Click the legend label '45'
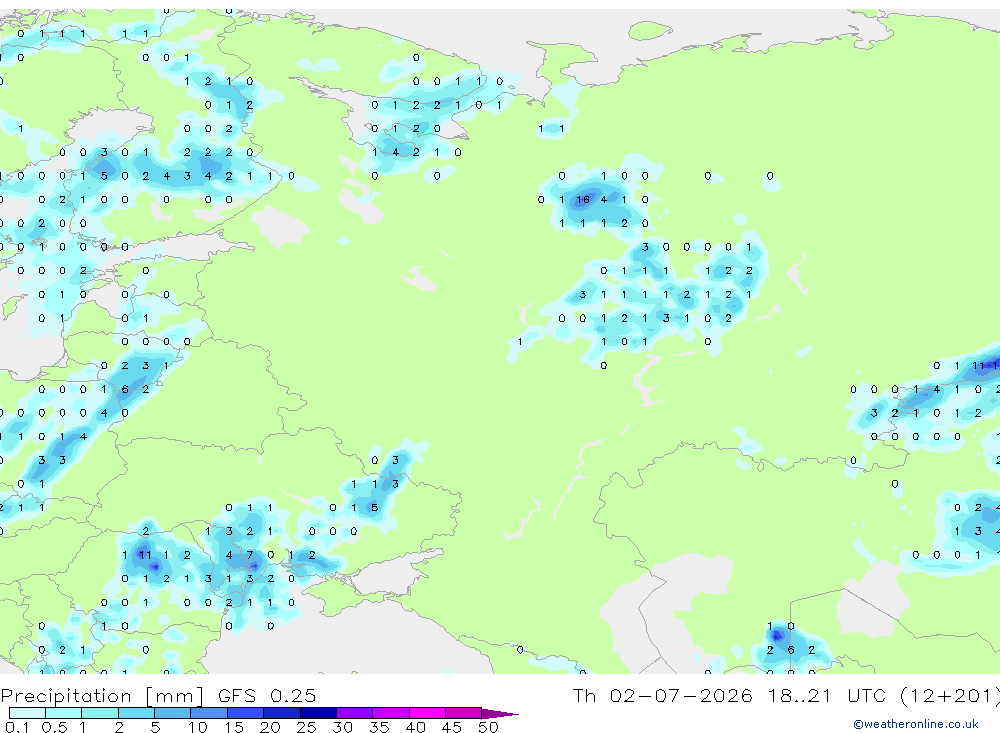The image size is (1000, 733). click(x=452, y=727)
